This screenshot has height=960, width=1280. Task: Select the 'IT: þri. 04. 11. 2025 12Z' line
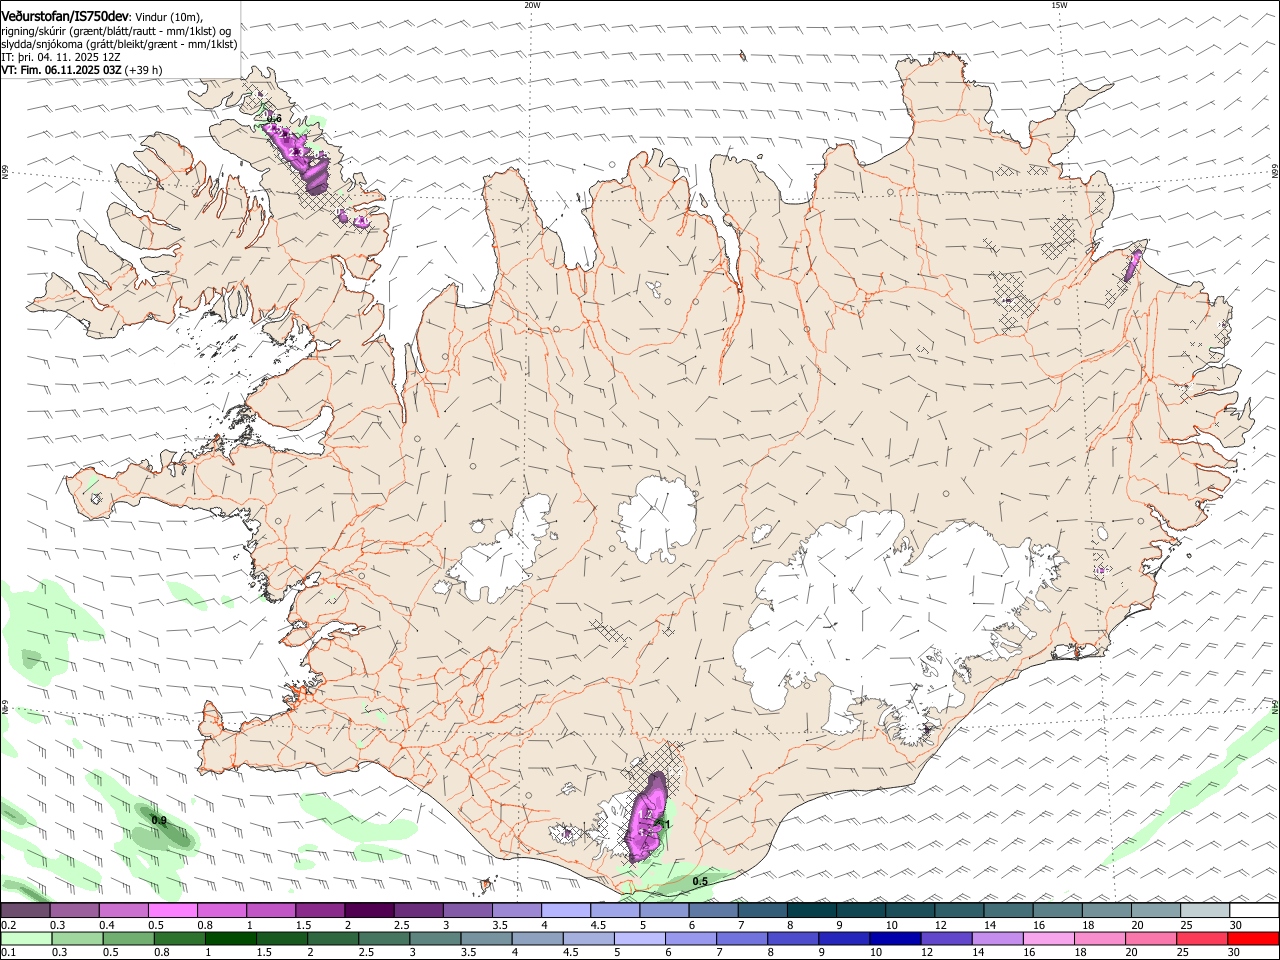click(61, 57)
